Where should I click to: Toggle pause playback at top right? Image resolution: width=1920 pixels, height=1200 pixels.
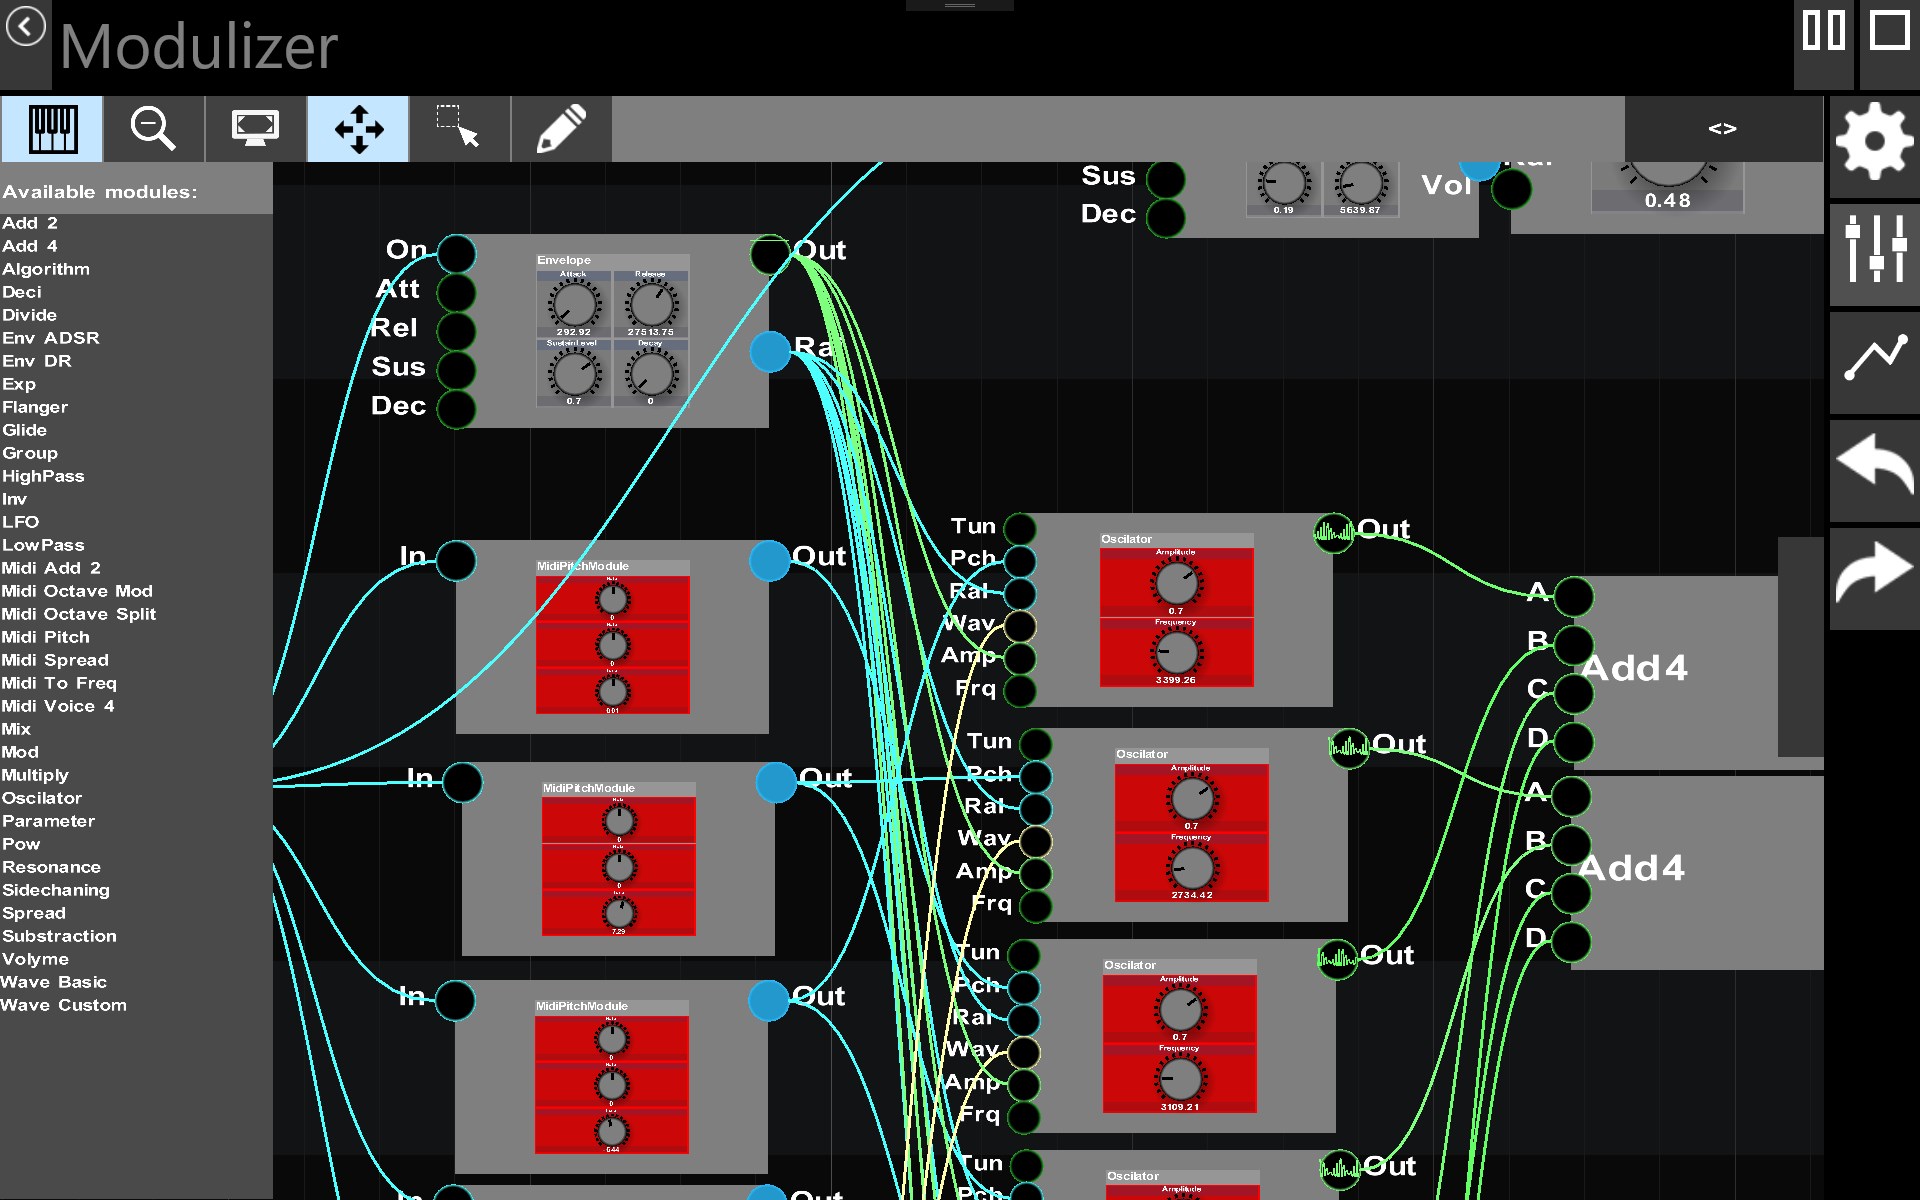point(1824,31)
